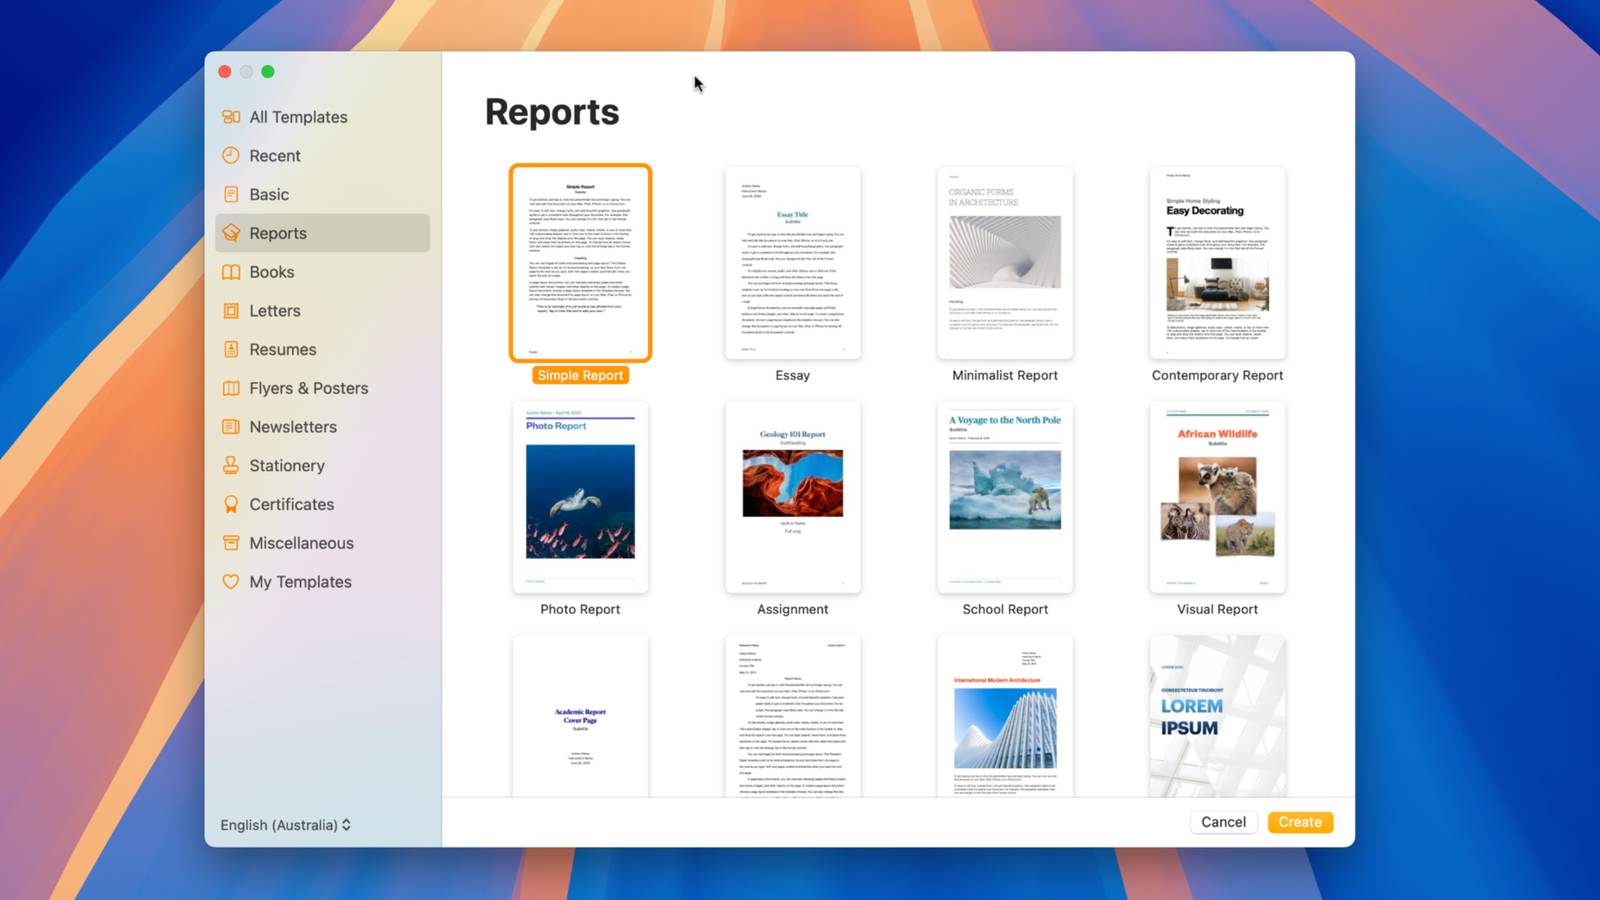Select the Essay template thumbnail
Image resolution: width=1600 pixels, height=900 pixels.
pos(792,262)
